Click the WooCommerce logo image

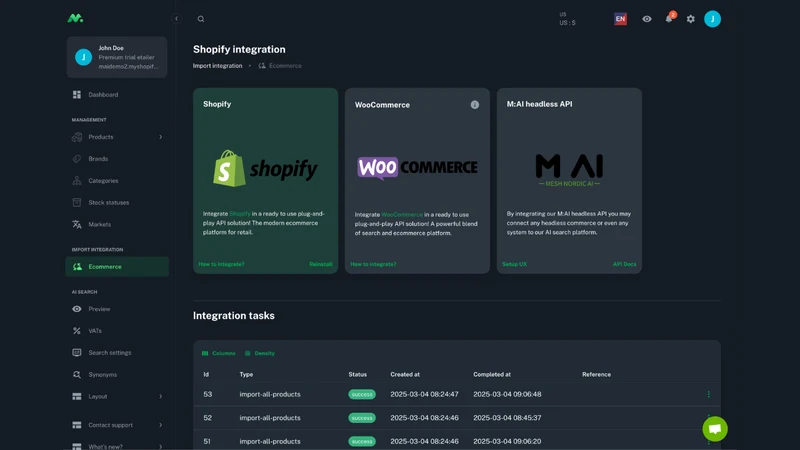click(417, 168)
